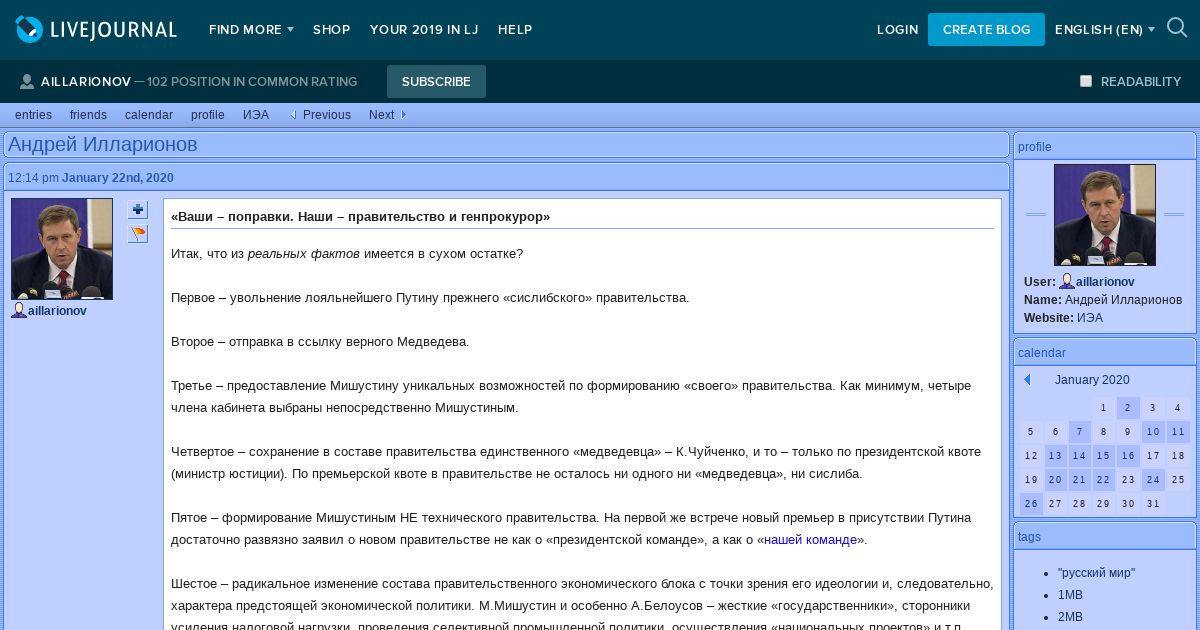The width and height of the screenshot is (1200, 630).
Task: Go to previous month in calendar
Action: point(1027,380)
